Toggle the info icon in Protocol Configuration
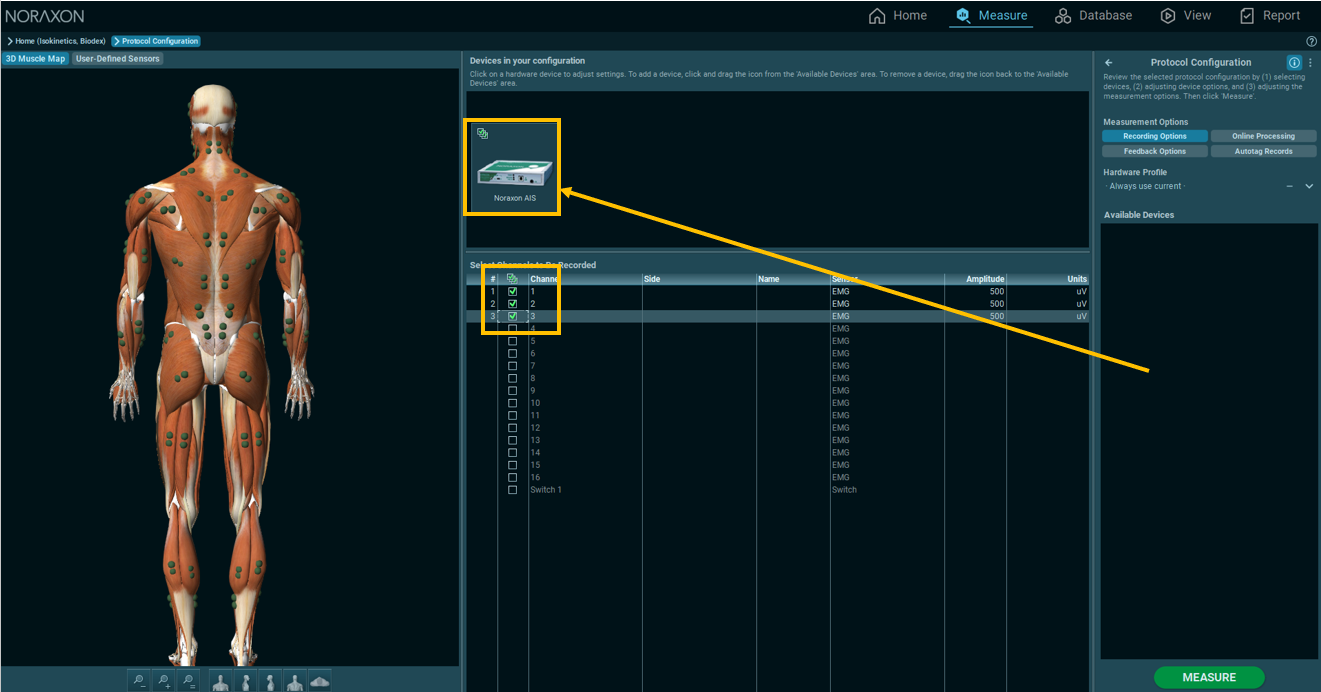The image size is (1321, 692). coord(1294,62)
